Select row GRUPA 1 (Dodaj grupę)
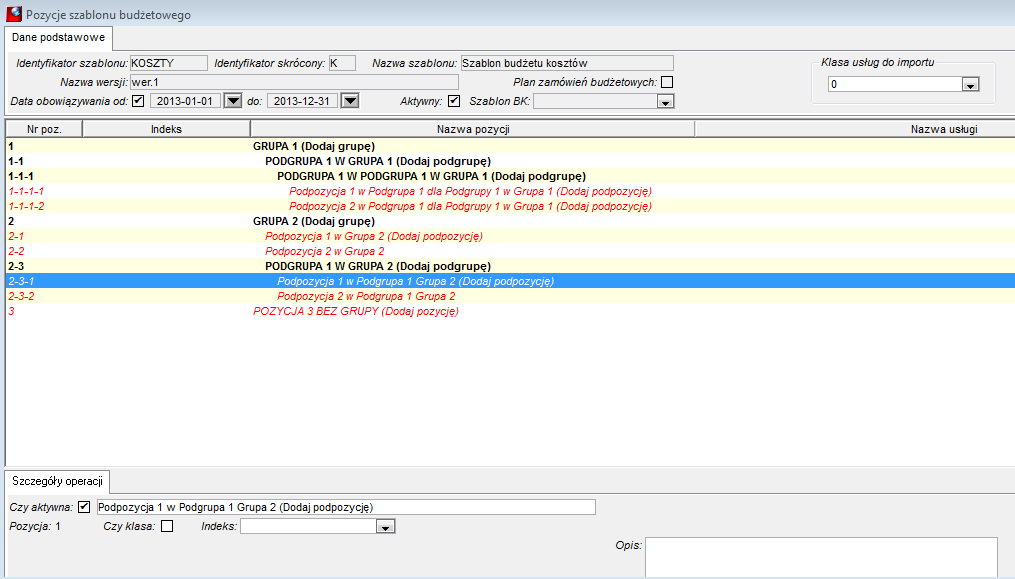The height and width of the screenshot is (579, 1015). pos(511,146)
